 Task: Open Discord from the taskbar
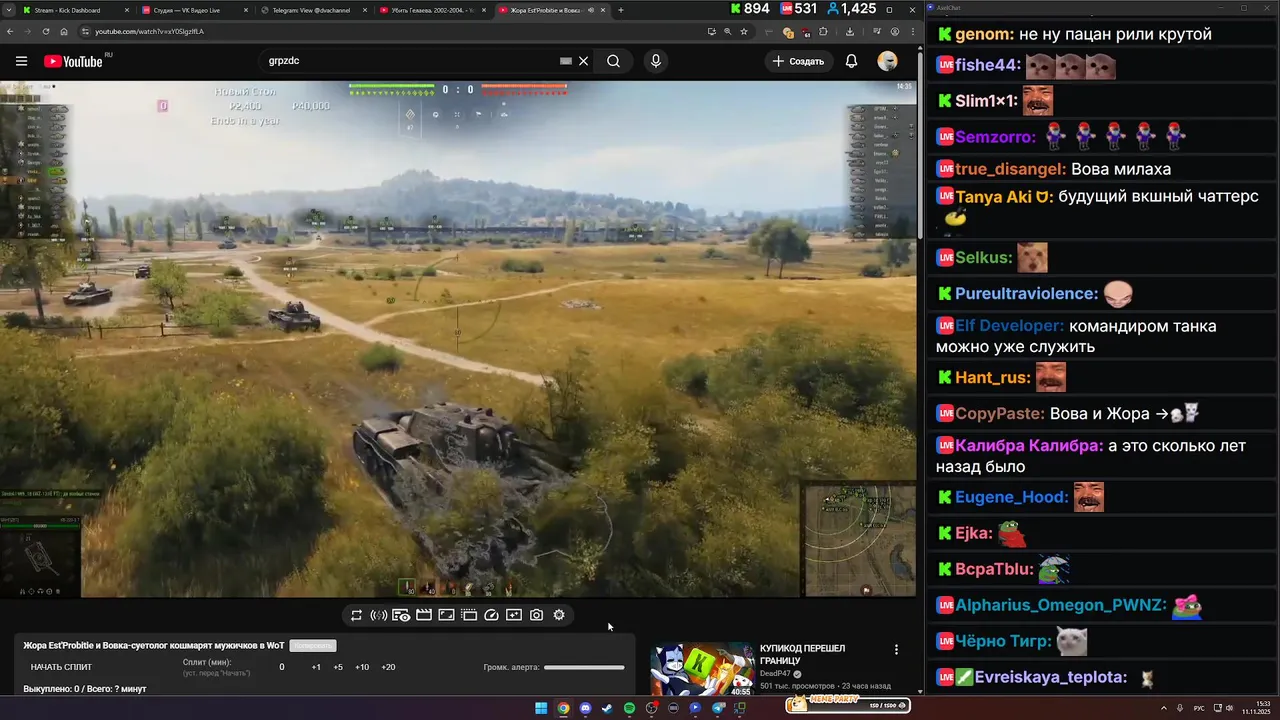tap(585, 708)
